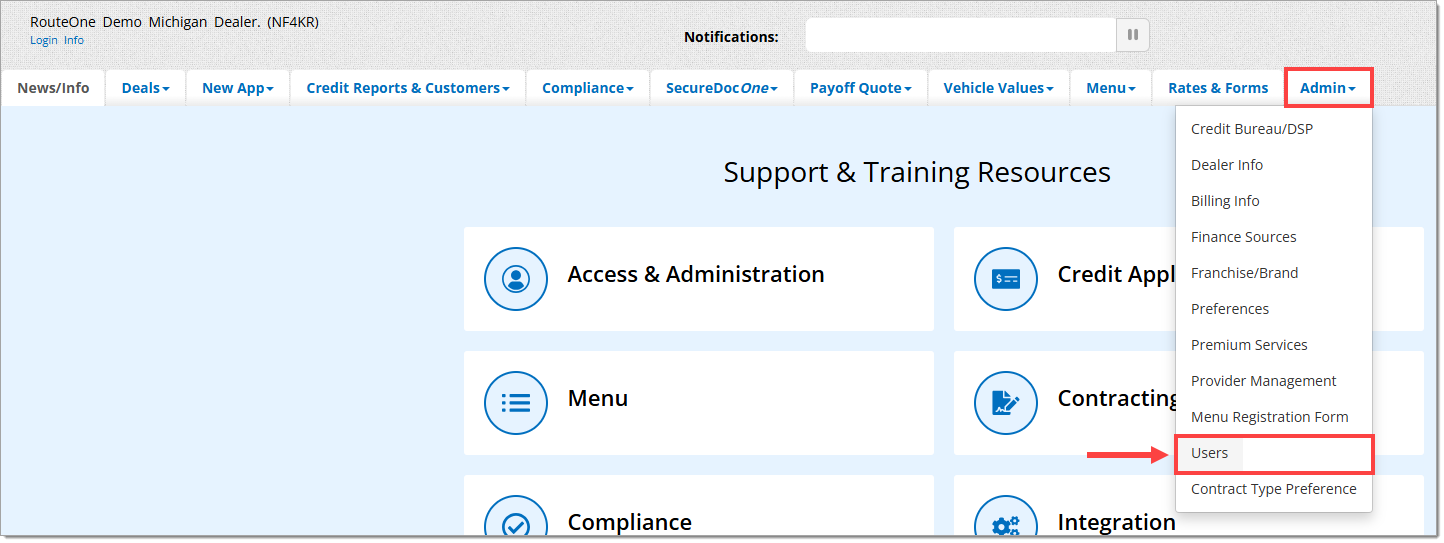
Task: Click the Info link under dealer name
Action: [74, 41]
